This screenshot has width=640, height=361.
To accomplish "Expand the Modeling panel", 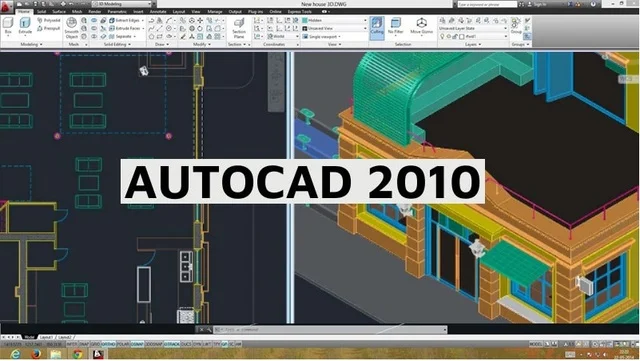I will [x=31, y=44].
